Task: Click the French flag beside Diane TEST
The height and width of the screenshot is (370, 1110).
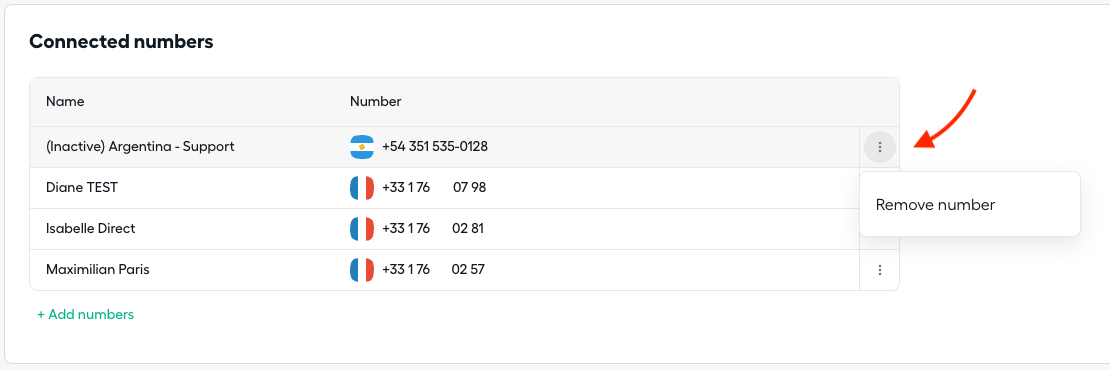Action: (362, 188)
